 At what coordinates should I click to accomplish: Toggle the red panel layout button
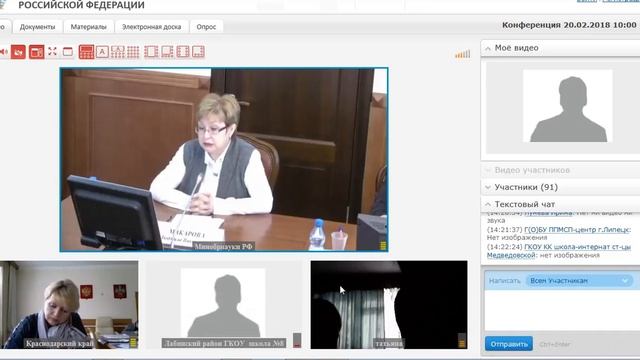(36, 52)
